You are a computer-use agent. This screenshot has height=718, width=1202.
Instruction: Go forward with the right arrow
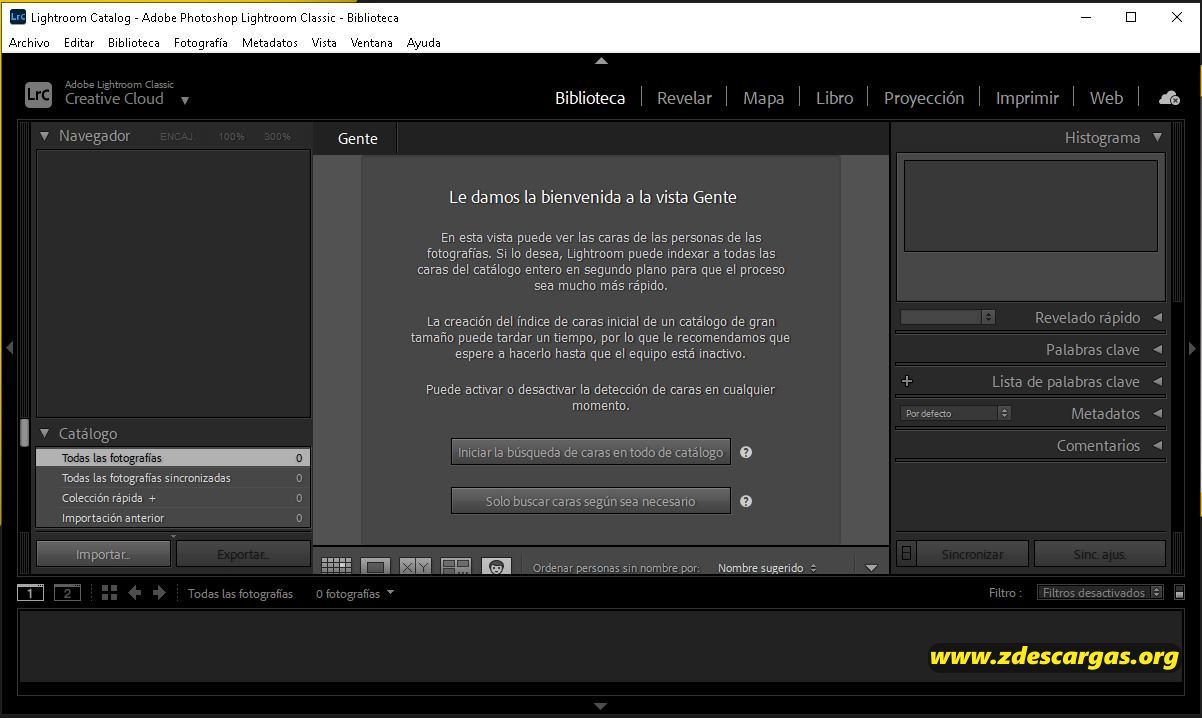159,593
